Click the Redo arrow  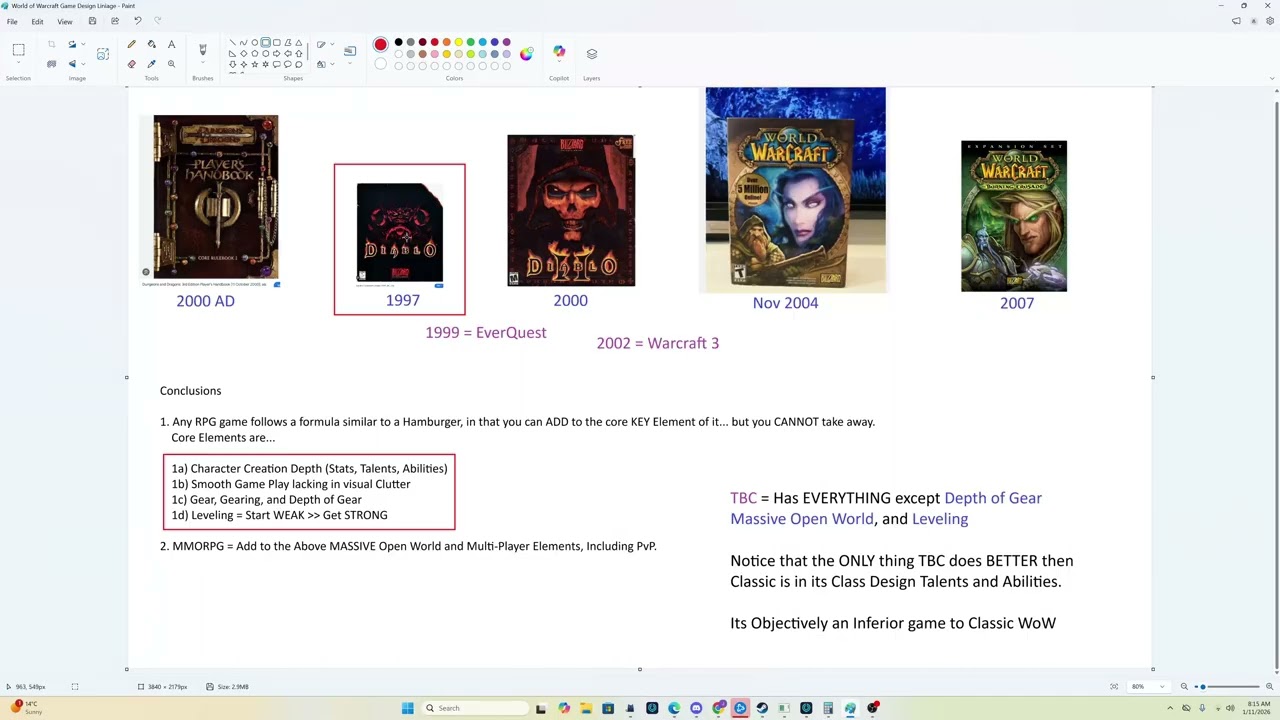(157, 21)
